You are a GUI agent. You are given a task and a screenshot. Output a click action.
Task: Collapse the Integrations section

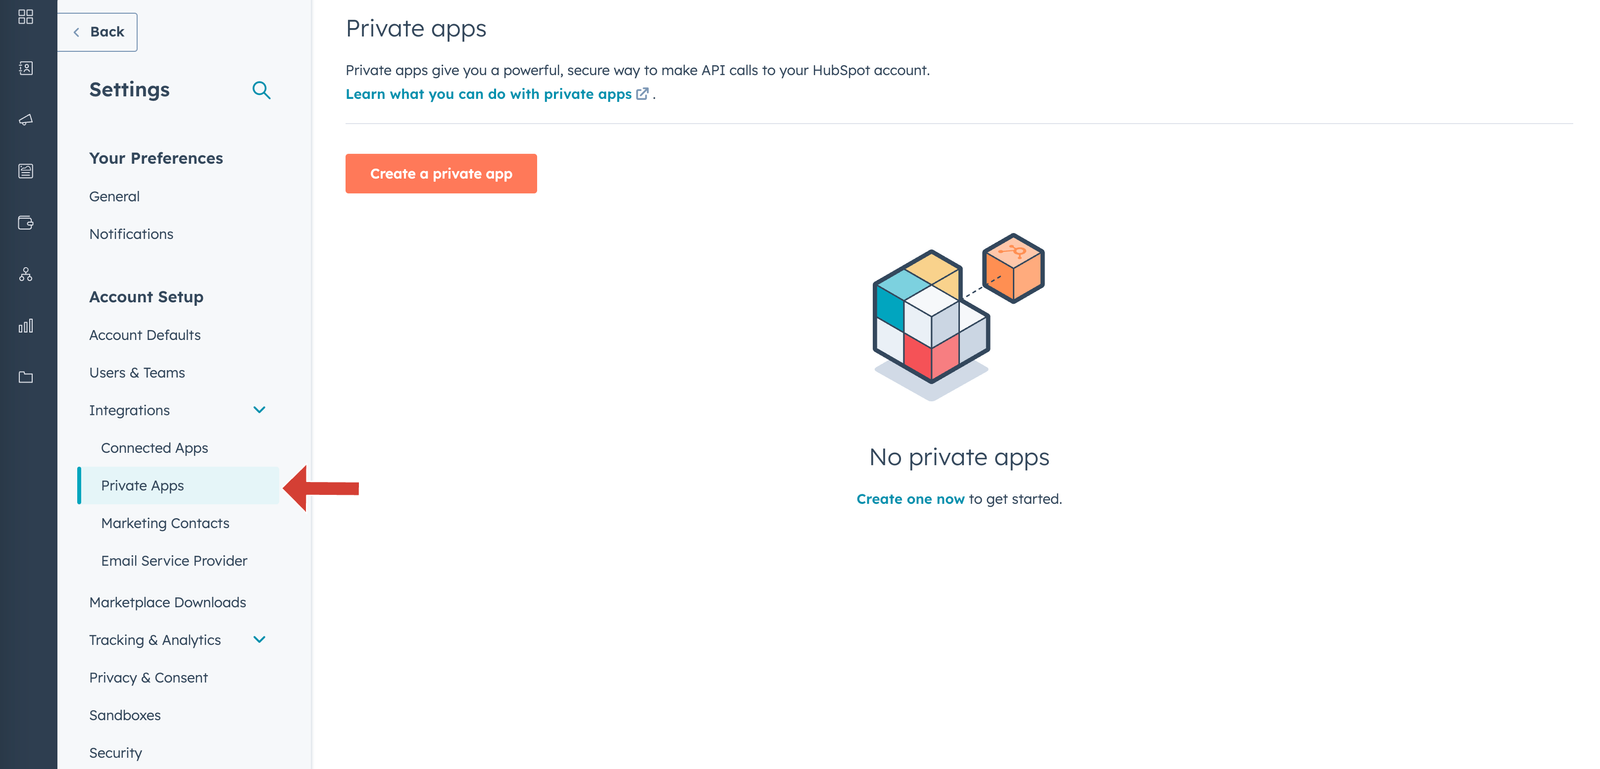click(x=259, y=410)
